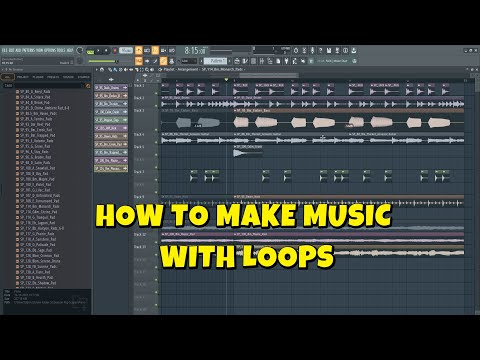Mute Track 4 with its green toggle

pyautogui.click(x=156, y=143)
